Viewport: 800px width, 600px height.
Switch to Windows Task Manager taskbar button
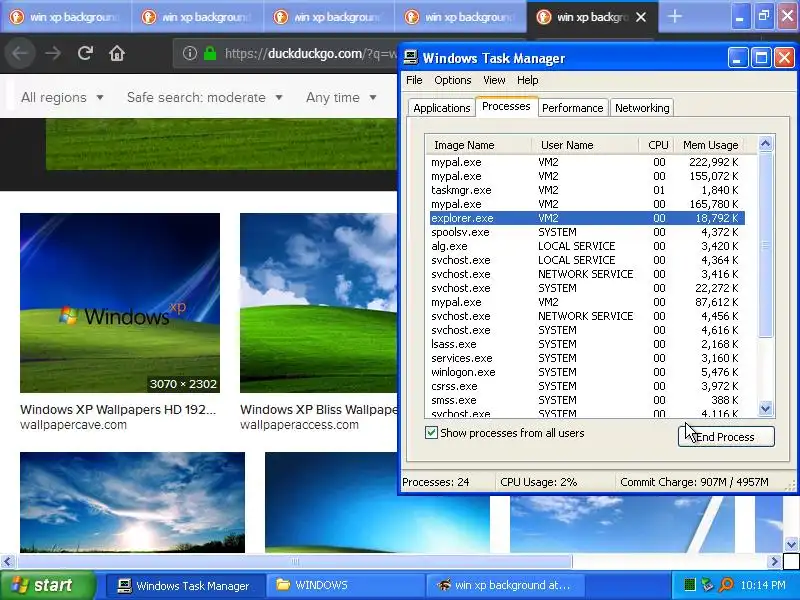click(186, 586)
